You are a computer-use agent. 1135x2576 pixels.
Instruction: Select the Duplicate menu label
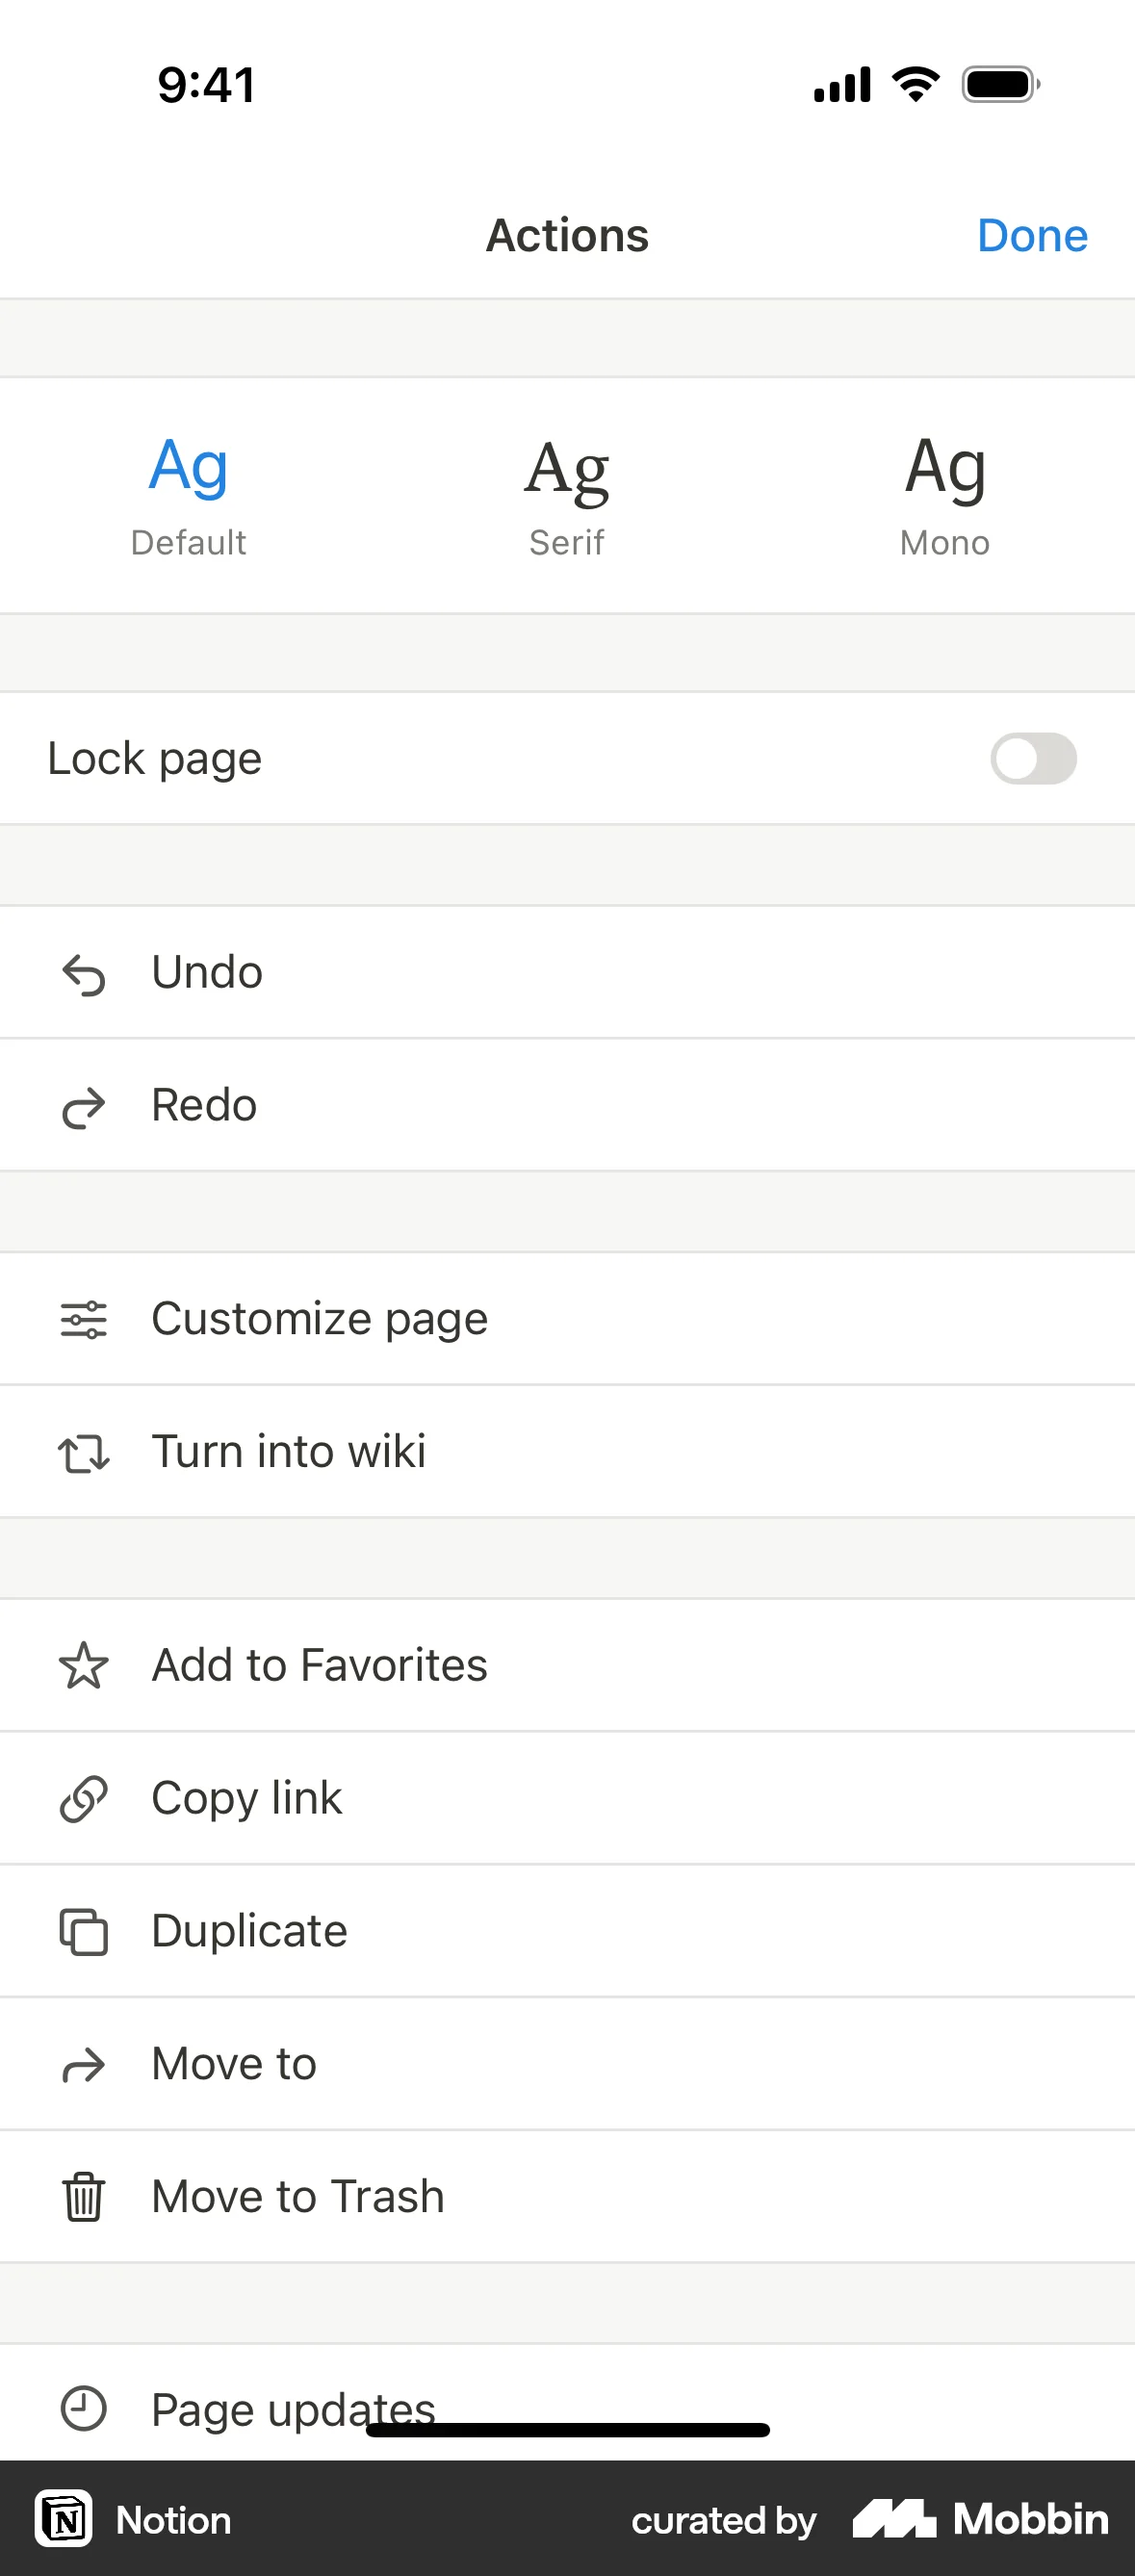(249, 1931)
